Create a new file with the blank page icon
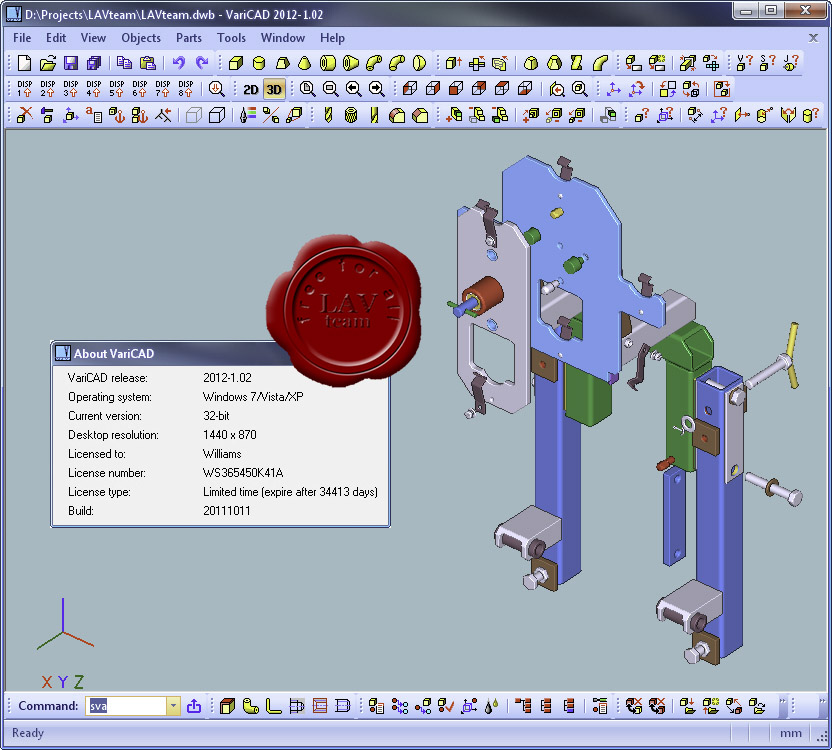Screen dimensions: 832x750 24,63
